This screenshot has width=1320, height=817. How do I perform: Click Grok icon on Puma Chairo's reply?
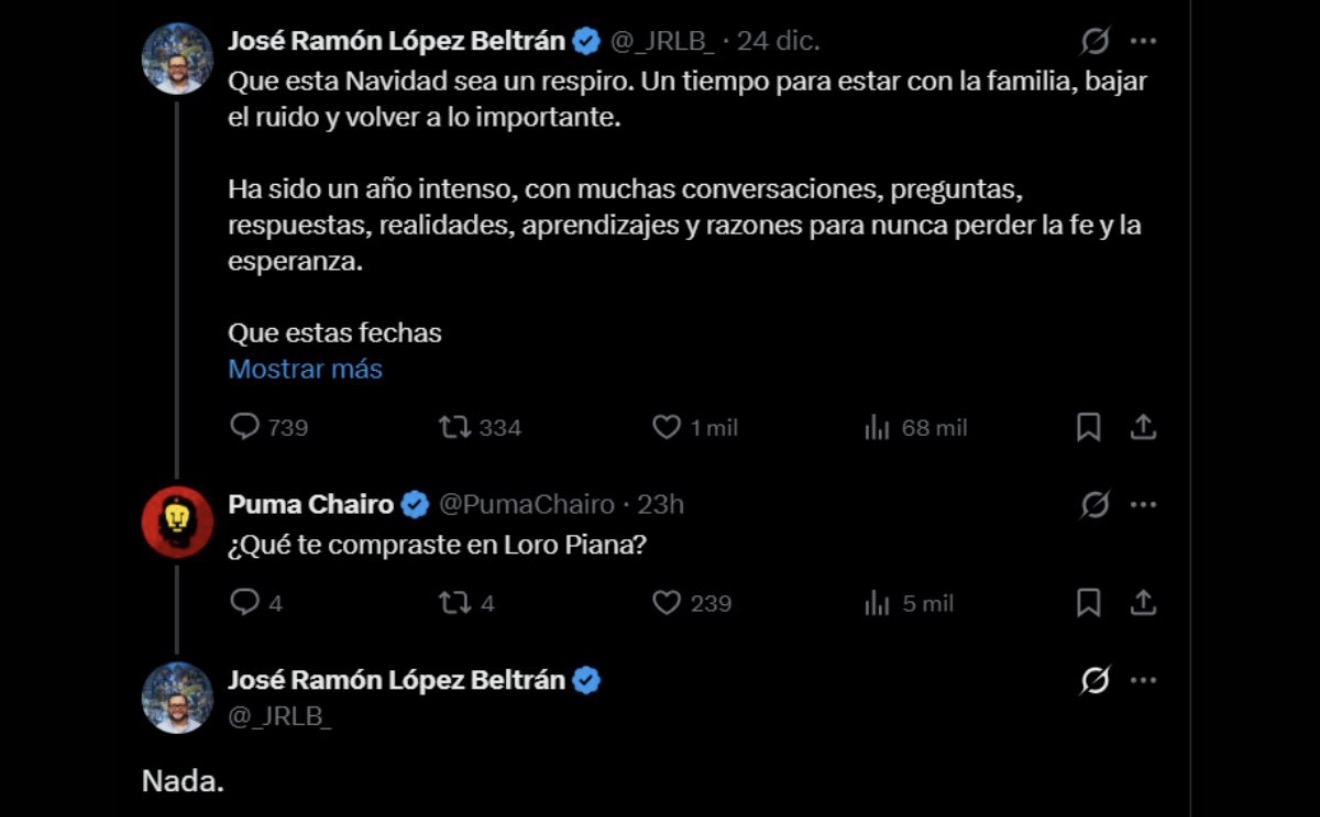(x=1095, y=505)
